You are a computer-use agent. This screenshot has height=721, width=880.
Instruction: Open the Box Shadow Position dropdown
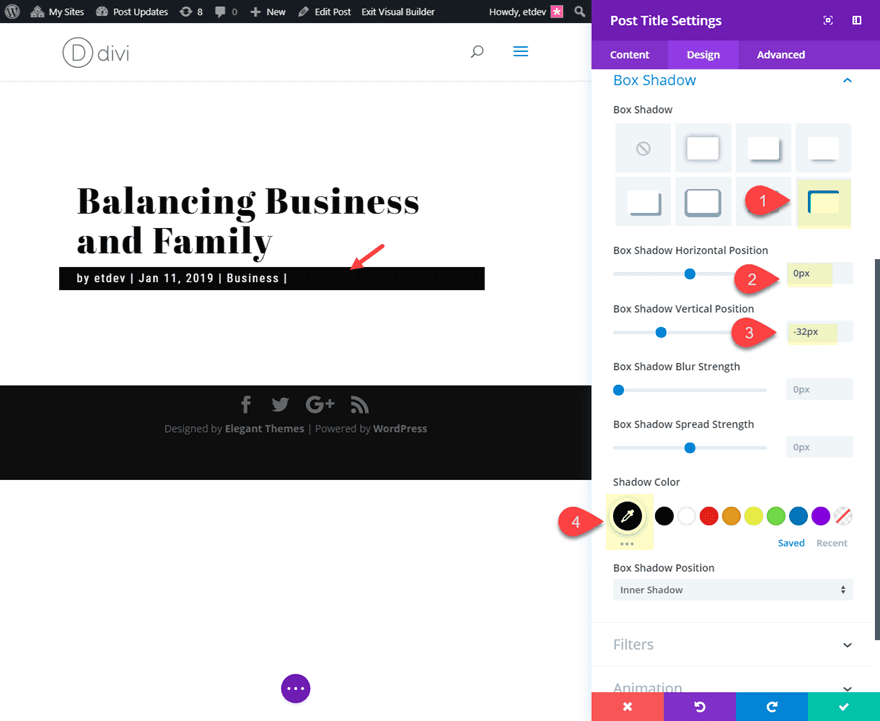[x=732, y=589]
